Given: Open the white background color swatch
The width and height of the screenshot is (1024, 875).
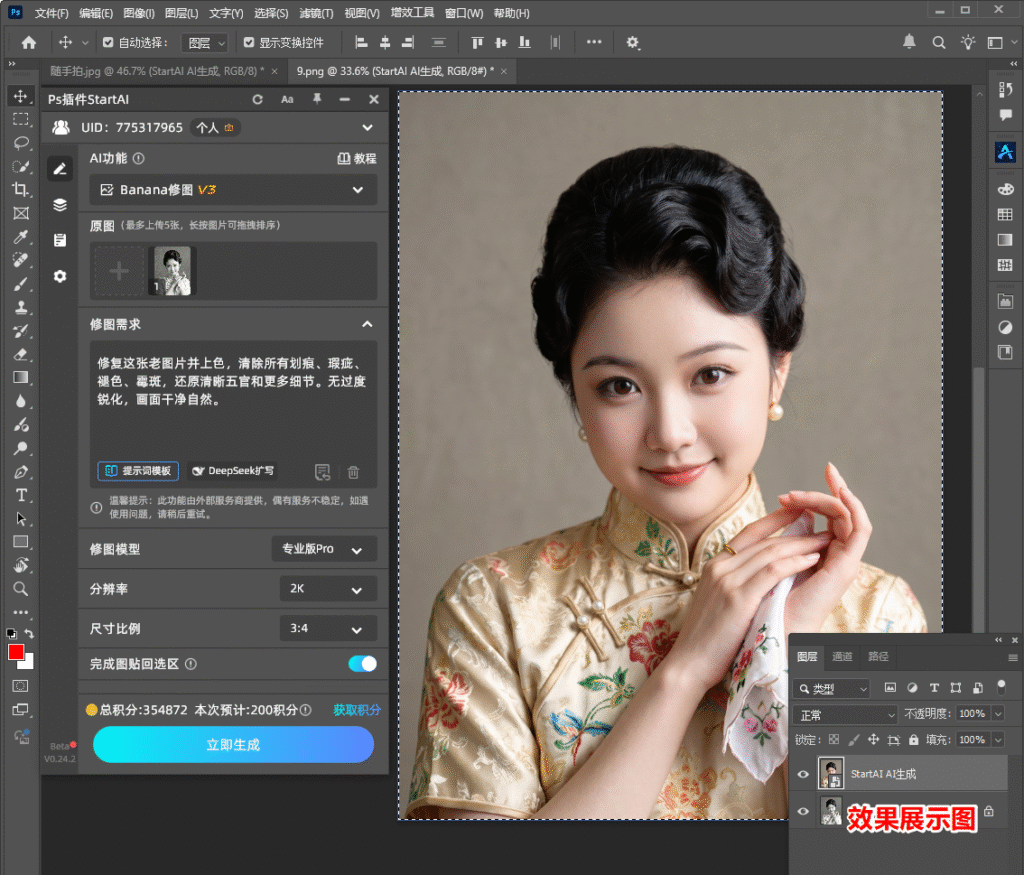Looking at the screenshot, I should 28,663.
